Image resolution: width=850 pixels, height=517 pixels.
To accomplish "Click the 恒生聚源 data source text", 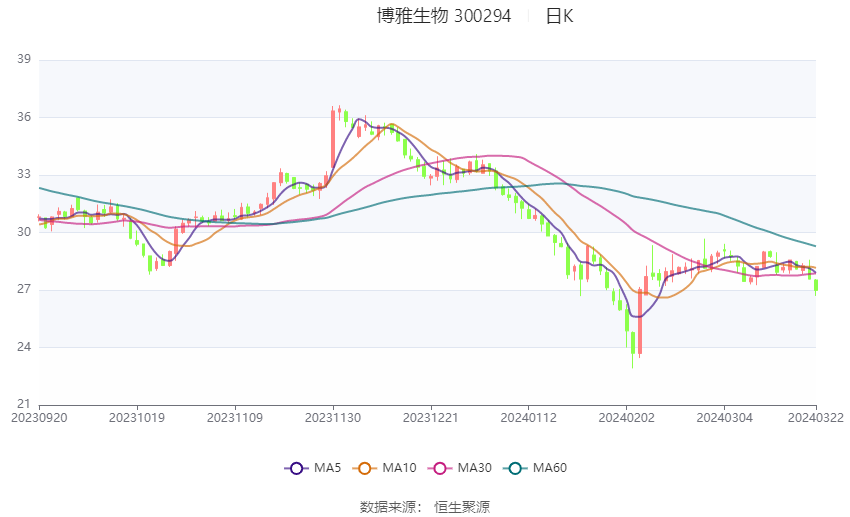I will tap(462, 507).
